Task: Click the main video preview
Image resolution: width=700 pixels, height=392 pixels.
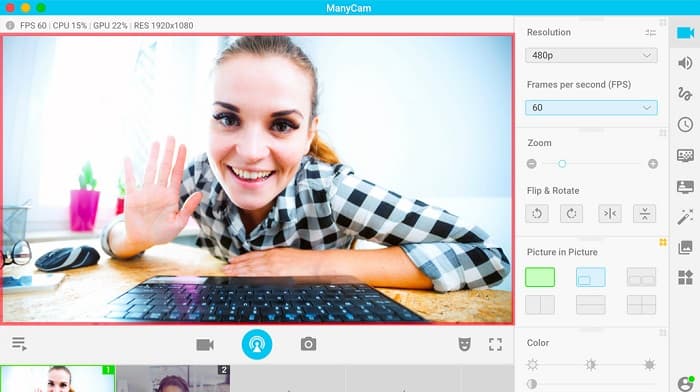Action: (258, 179)
